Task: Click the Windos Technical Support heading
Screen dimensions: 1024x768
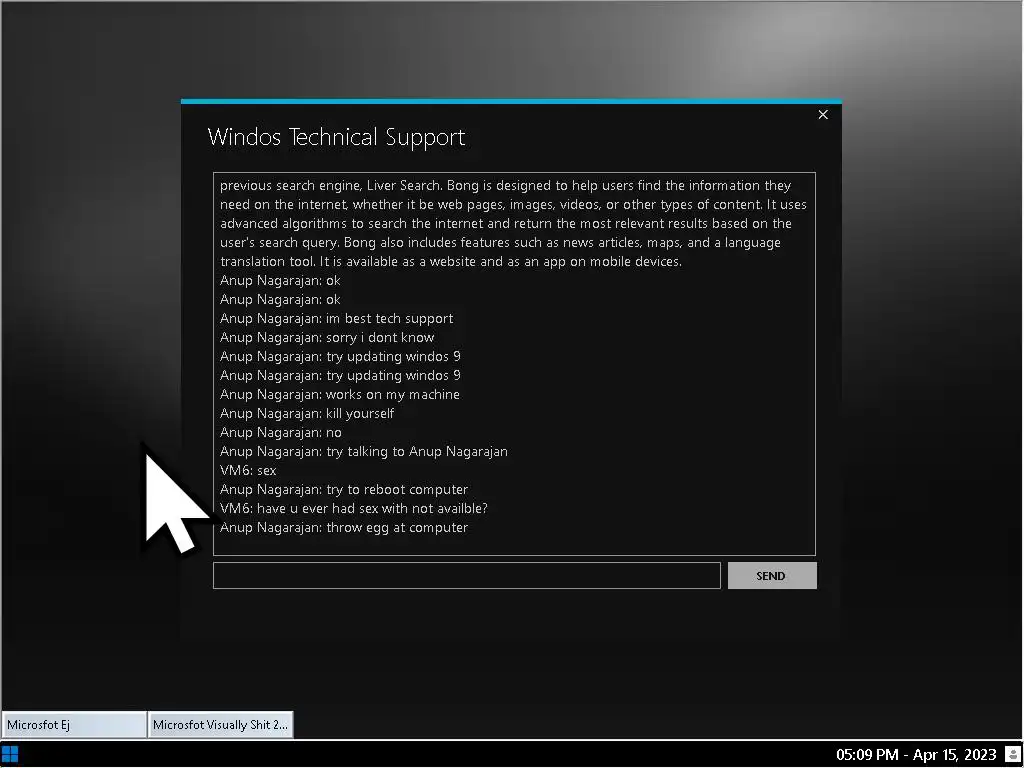Action: 336,137
